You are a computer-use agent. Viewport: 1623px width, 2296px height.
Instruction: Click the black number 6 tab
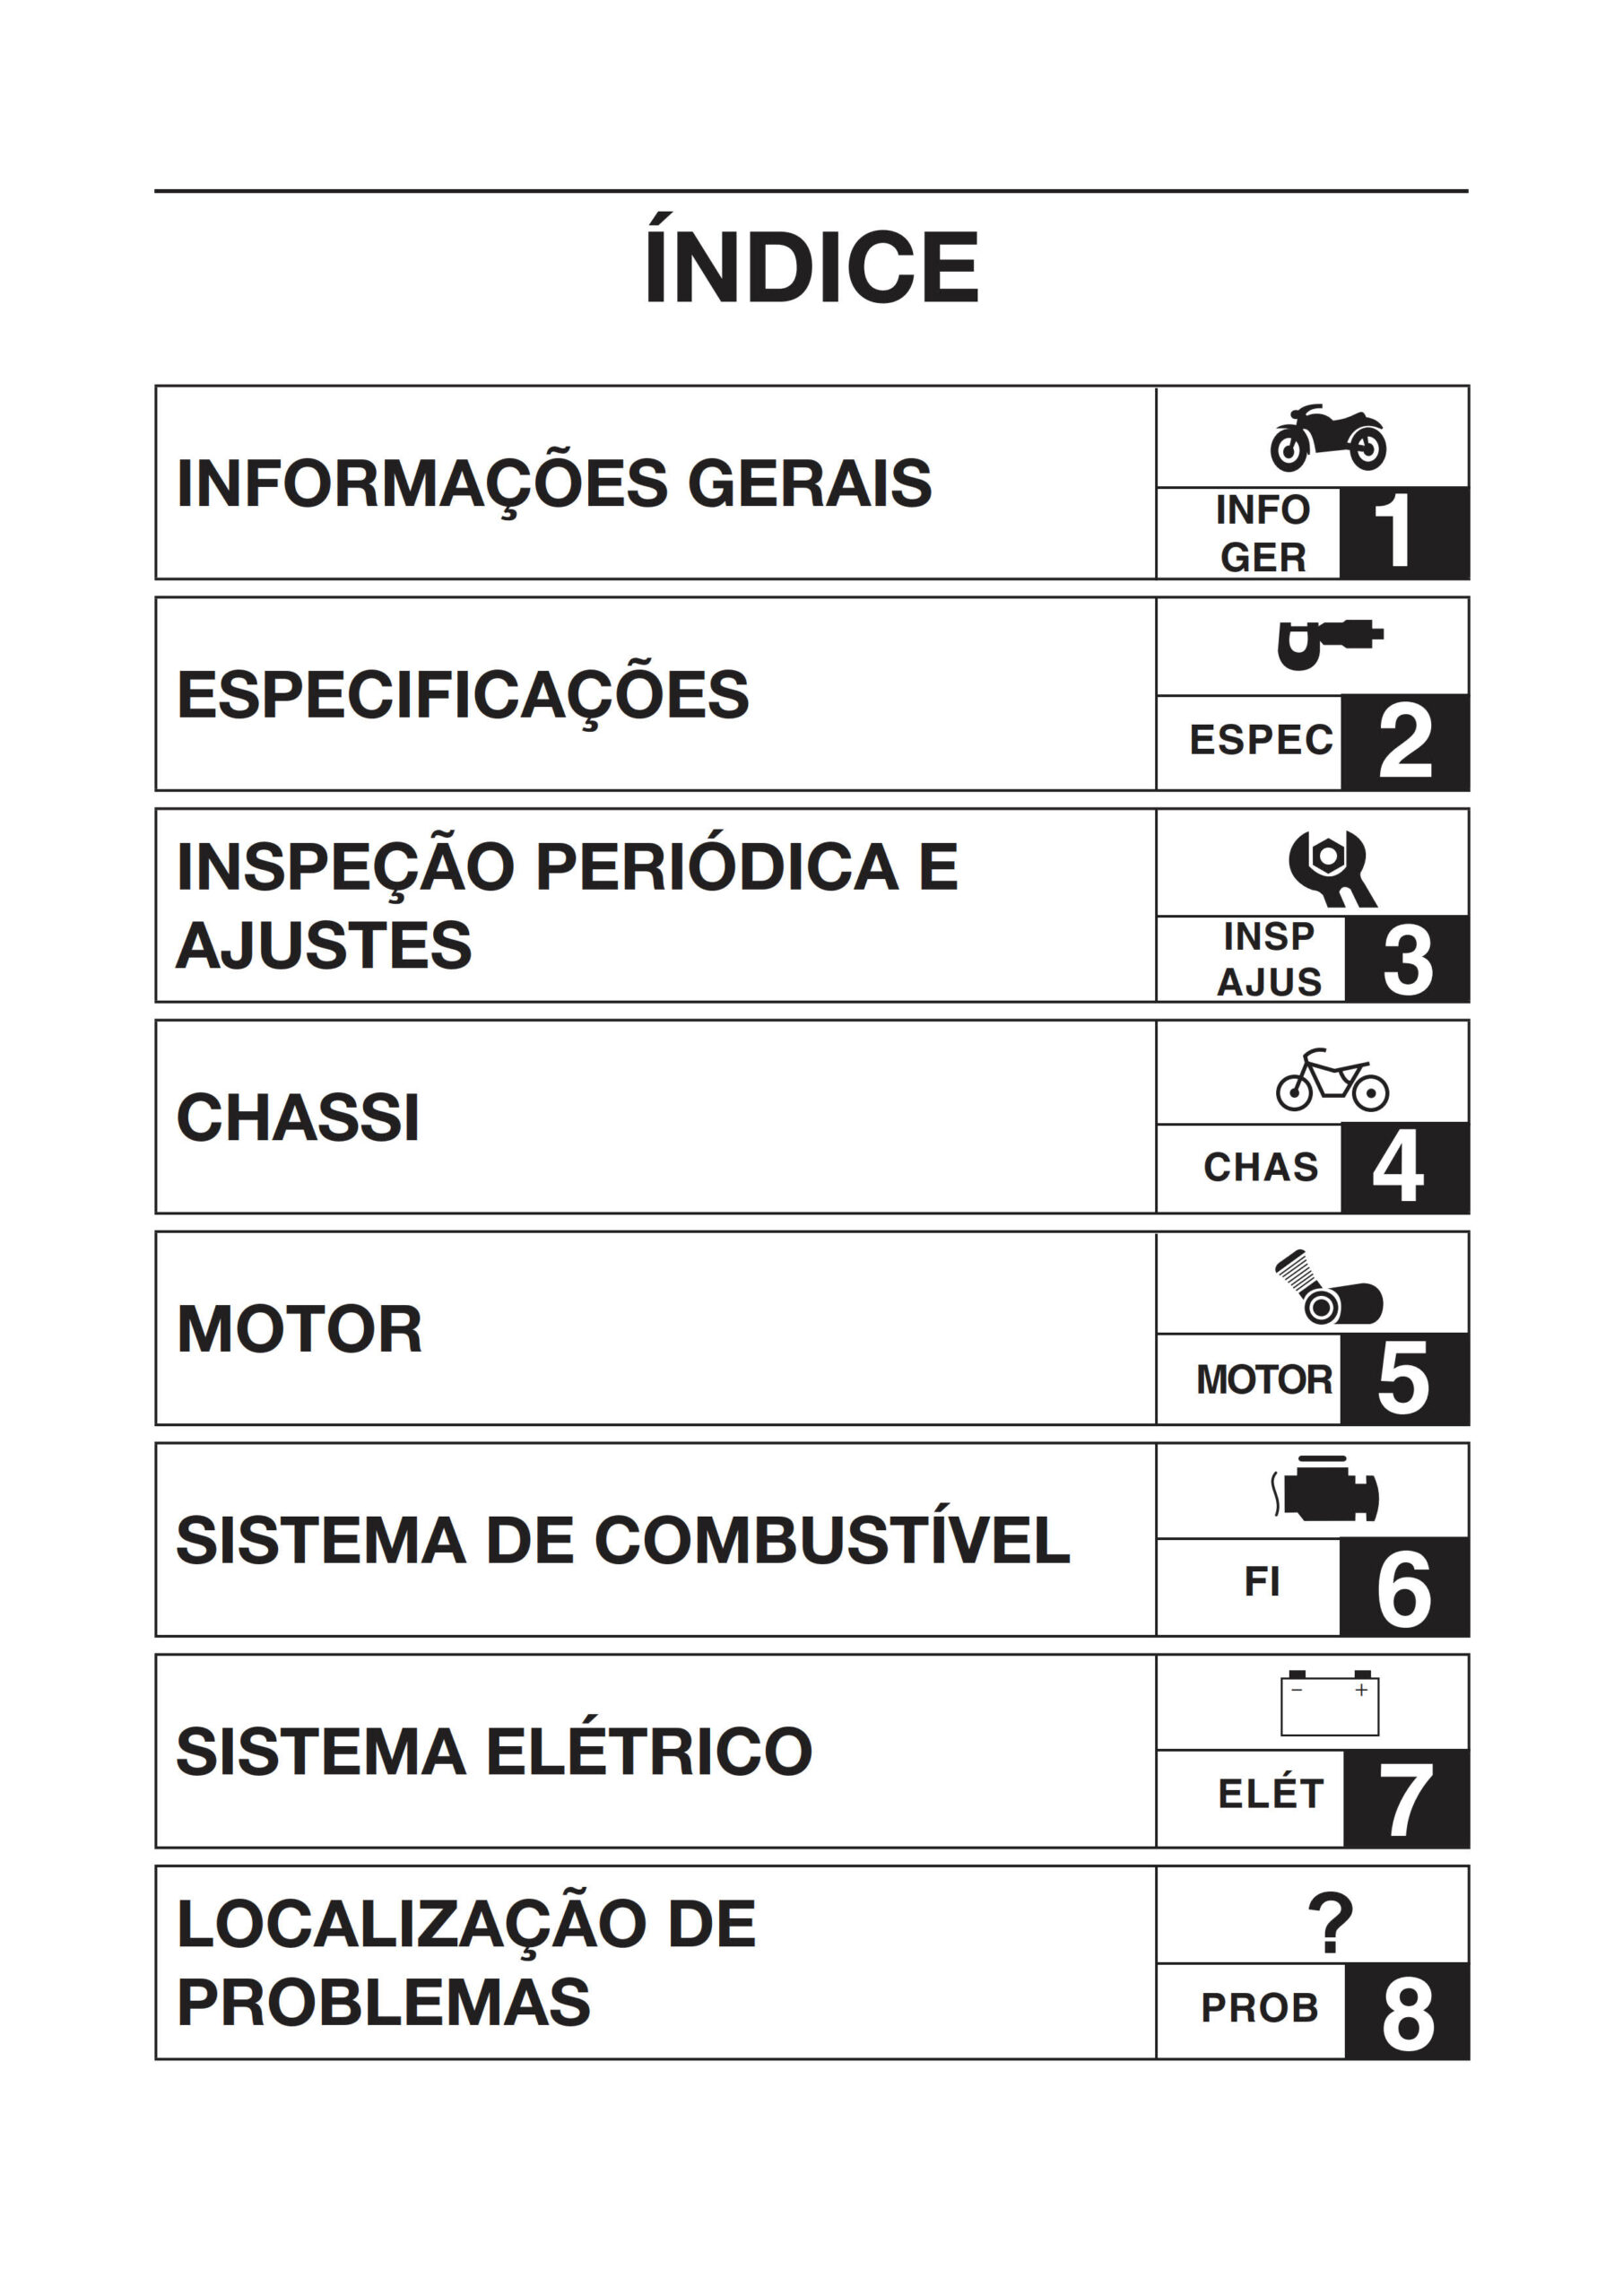point(1403,1588)
